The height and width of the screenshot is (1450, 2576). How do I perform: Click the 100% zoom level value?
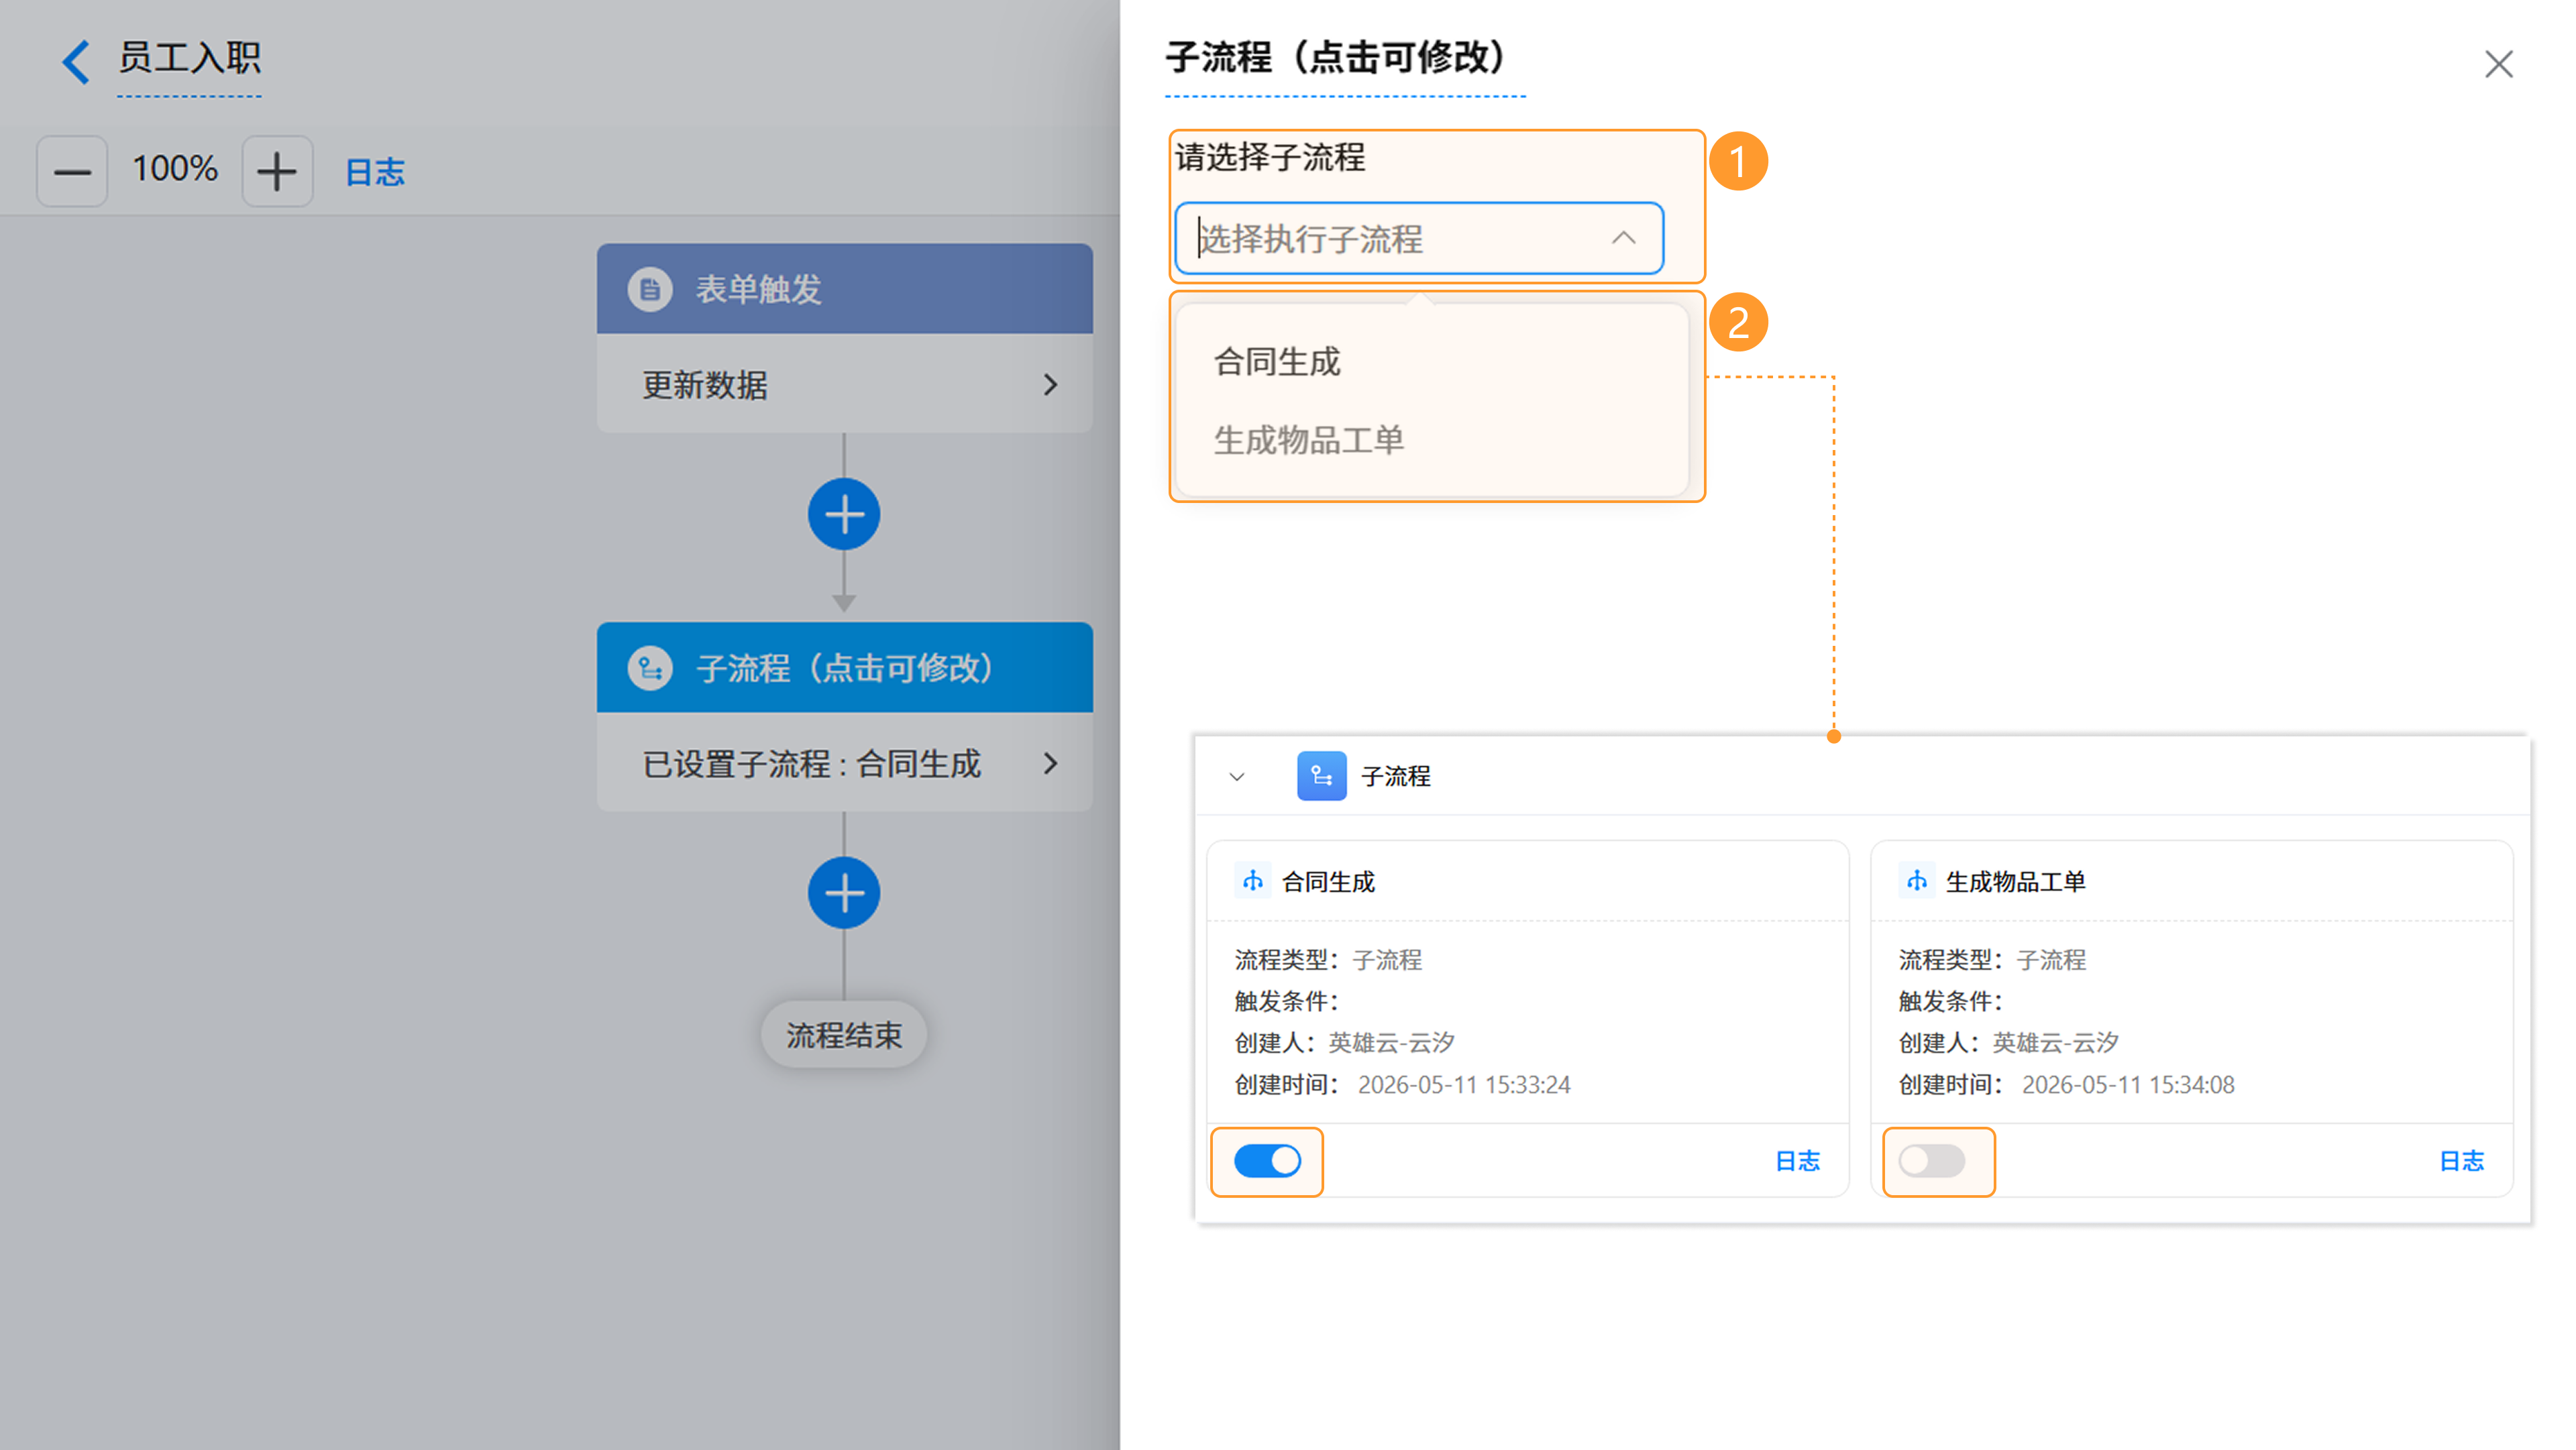(x=175, y=169)
